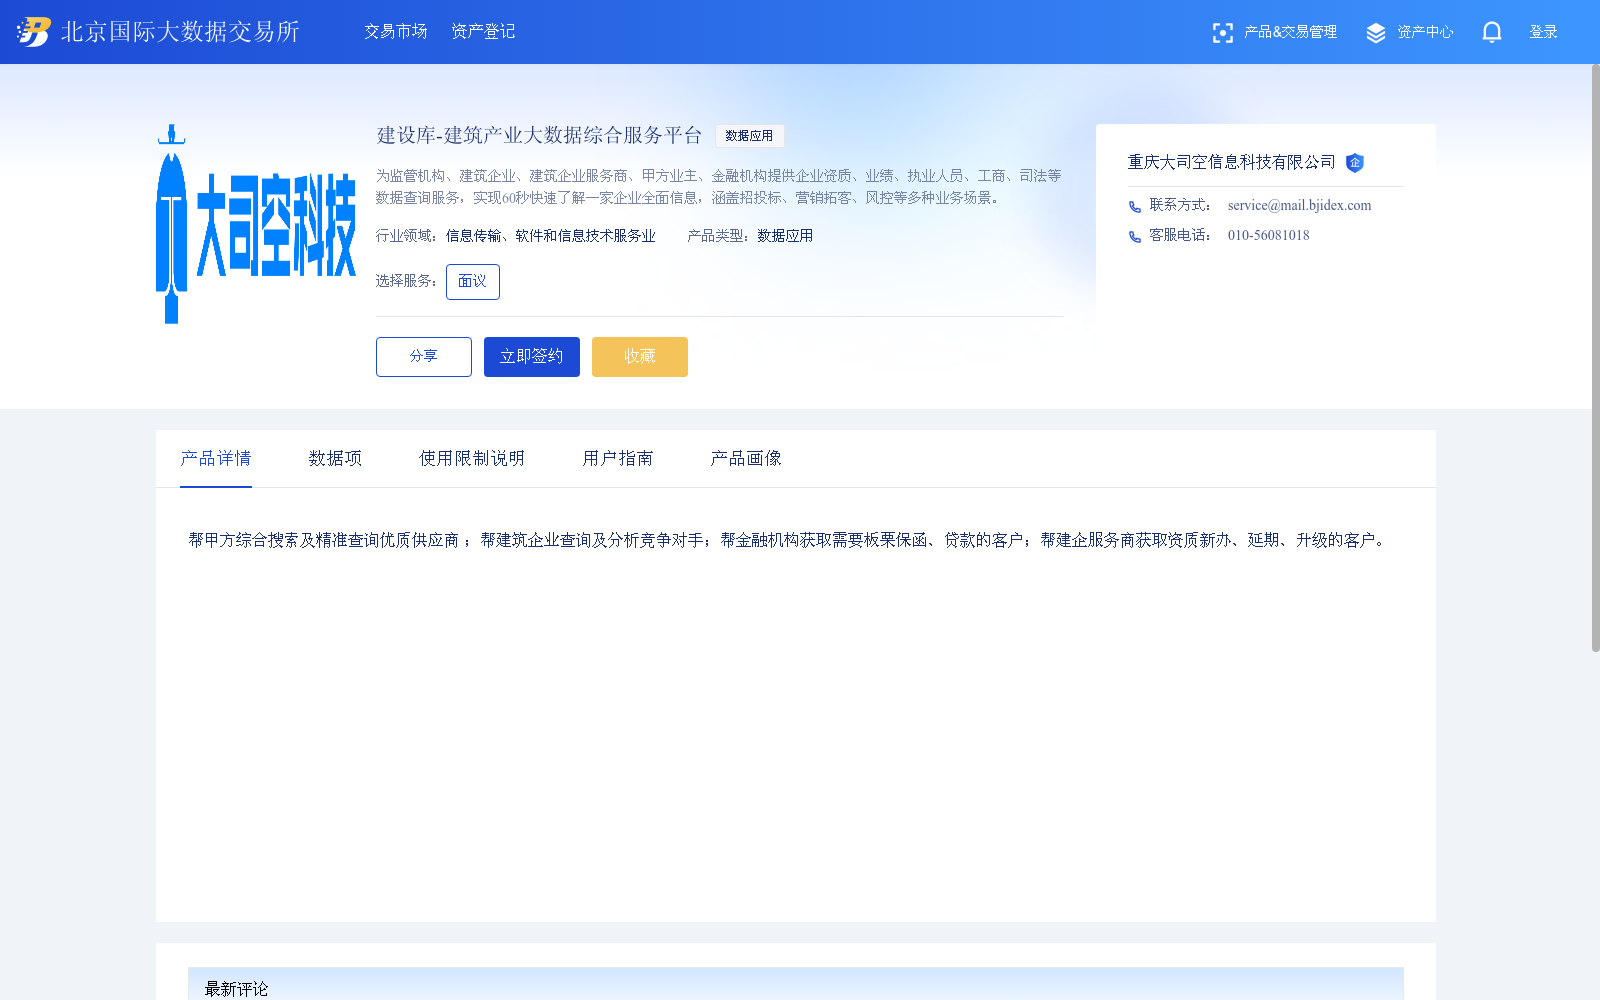Click the company name 重庆大司空信息科技有限公司
Screen dimensions: 1600x1000
tap(1232, 162)
